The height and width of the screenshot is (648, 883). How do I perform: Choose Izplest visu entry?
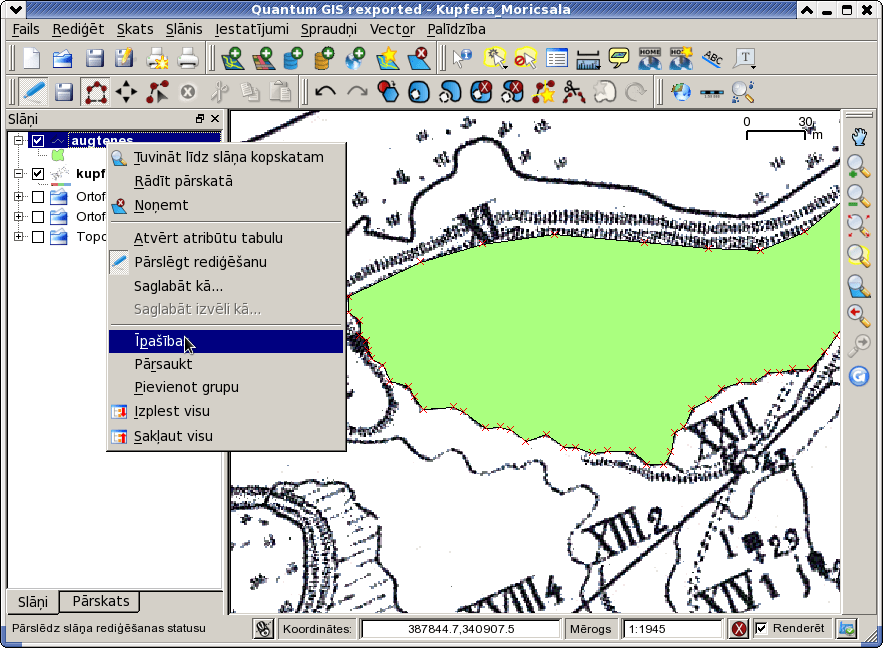226,411
